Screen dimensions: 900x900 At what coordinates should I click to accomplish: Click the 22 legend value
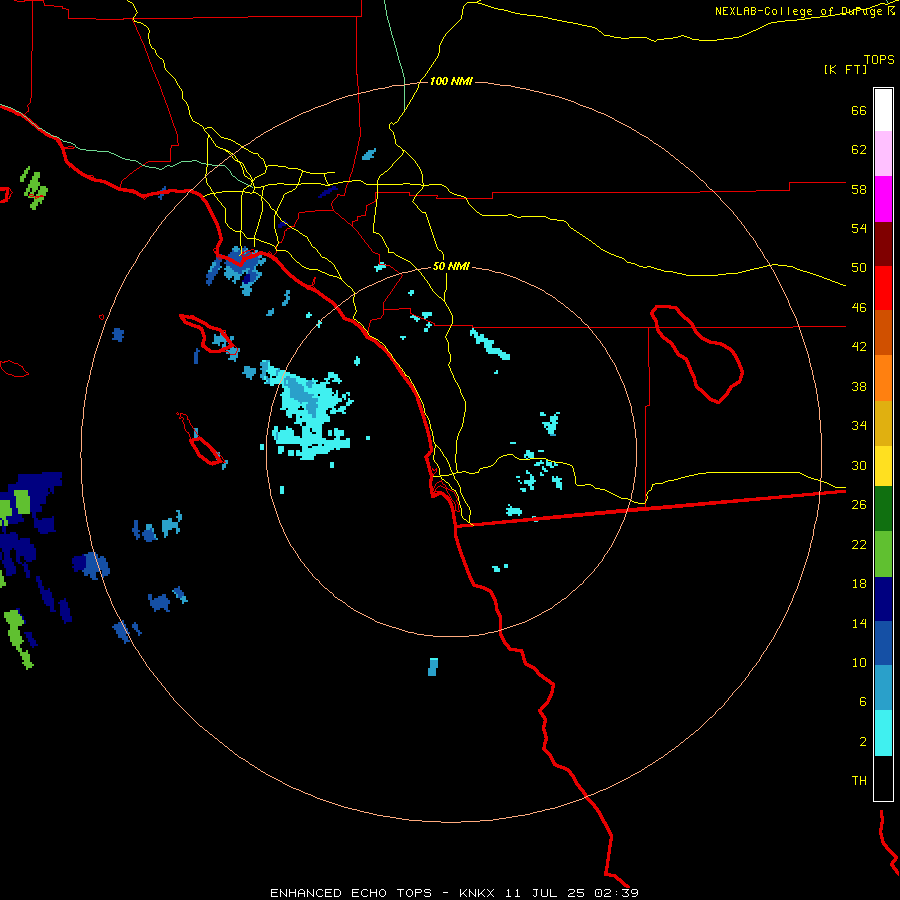859,544
